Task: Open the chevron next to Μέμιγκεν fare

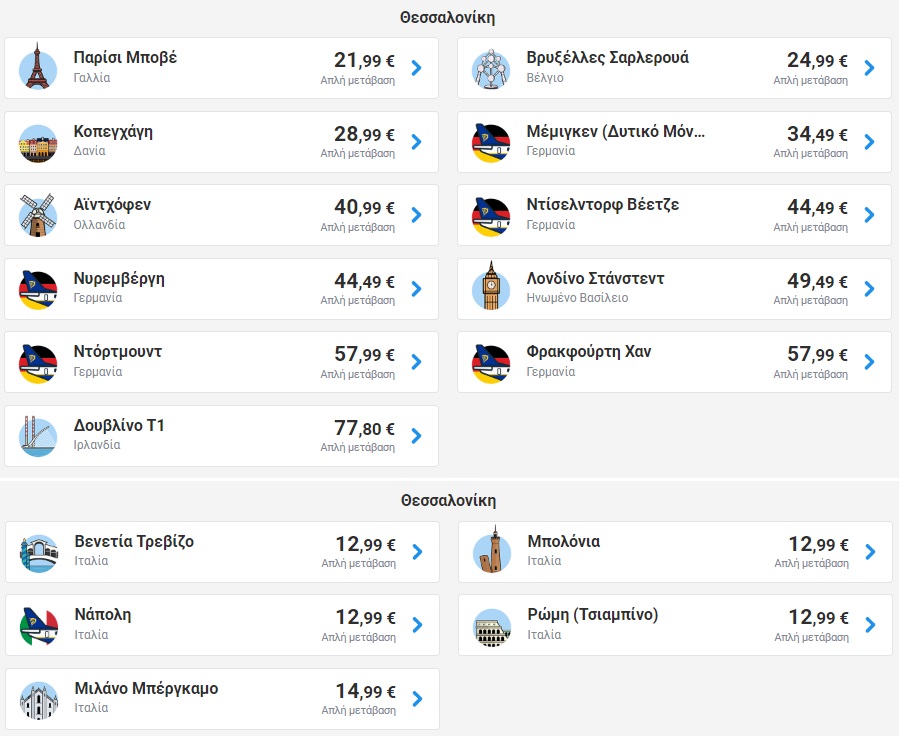Action: pos(870,142)
